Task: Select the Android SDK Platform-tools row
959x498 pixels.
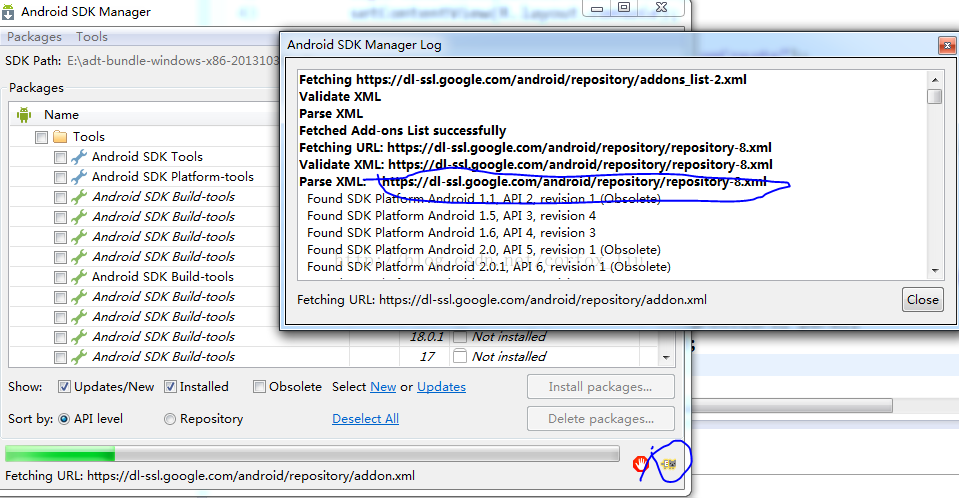Action: point(172,177)
